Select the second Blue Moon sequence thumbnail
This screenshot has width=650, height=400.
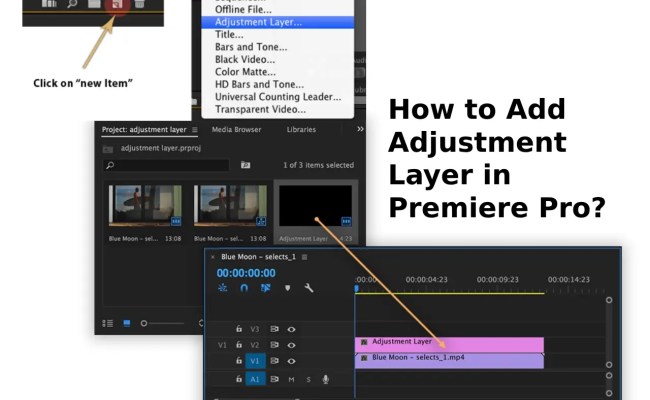(x=230, y=205)
